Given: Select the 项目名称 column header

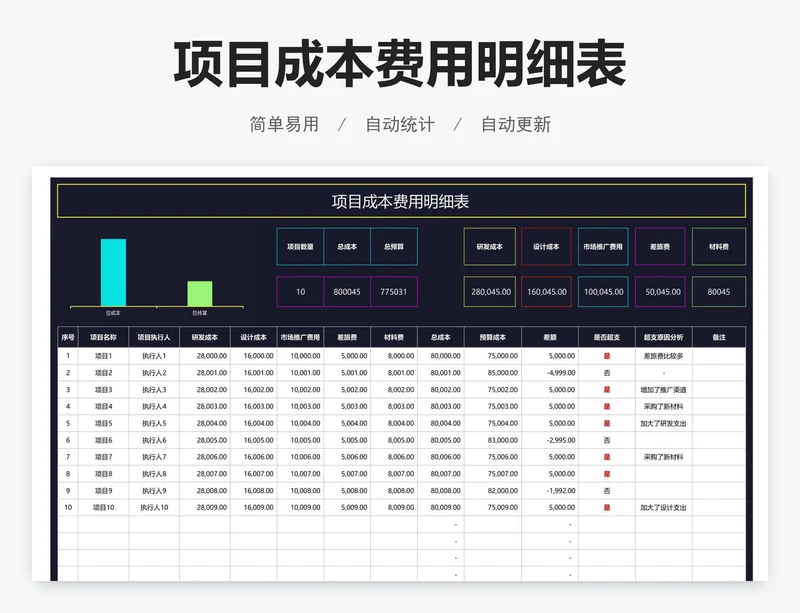Looking at the screenshot, I should tap(104, 337).
